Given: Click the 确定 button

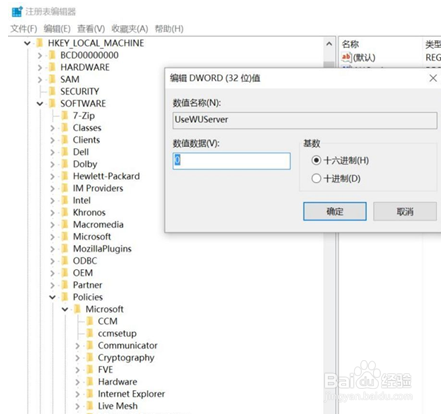Looking at the screenshot, I should click(x=335, y=211).
